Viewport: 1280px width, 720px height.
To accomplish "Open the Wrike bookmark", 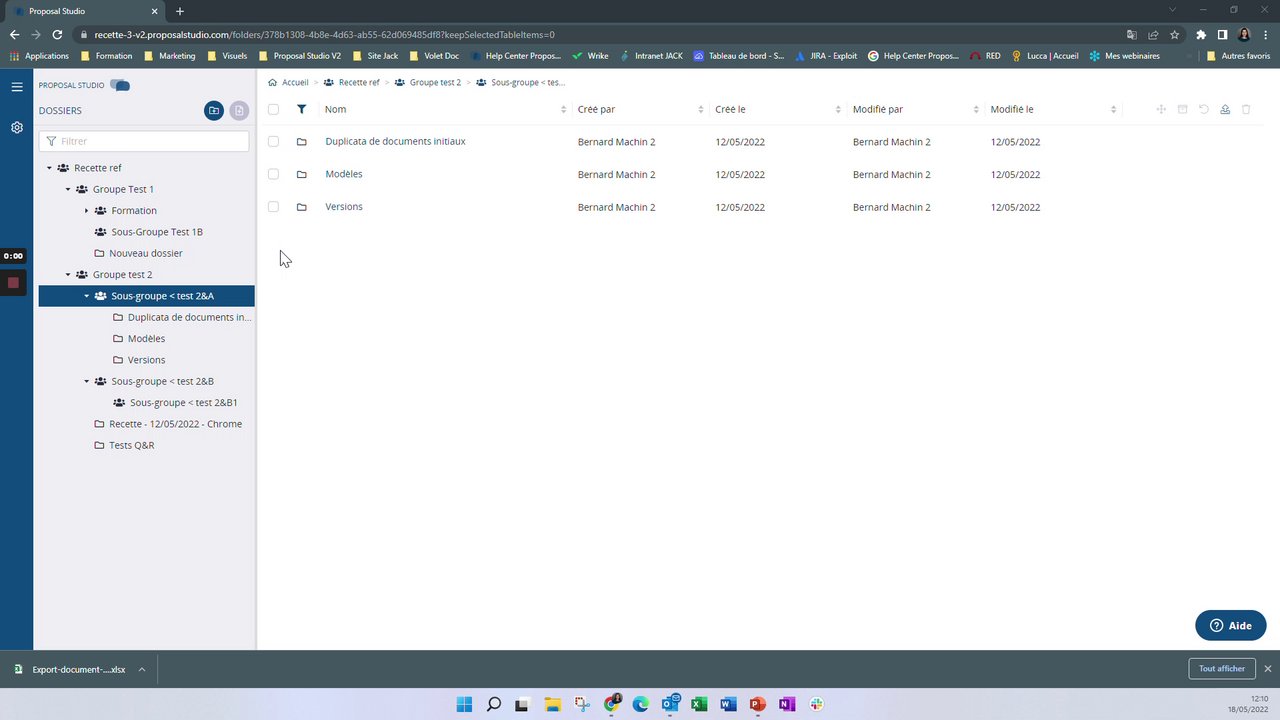I will click(x=590, y=56).
